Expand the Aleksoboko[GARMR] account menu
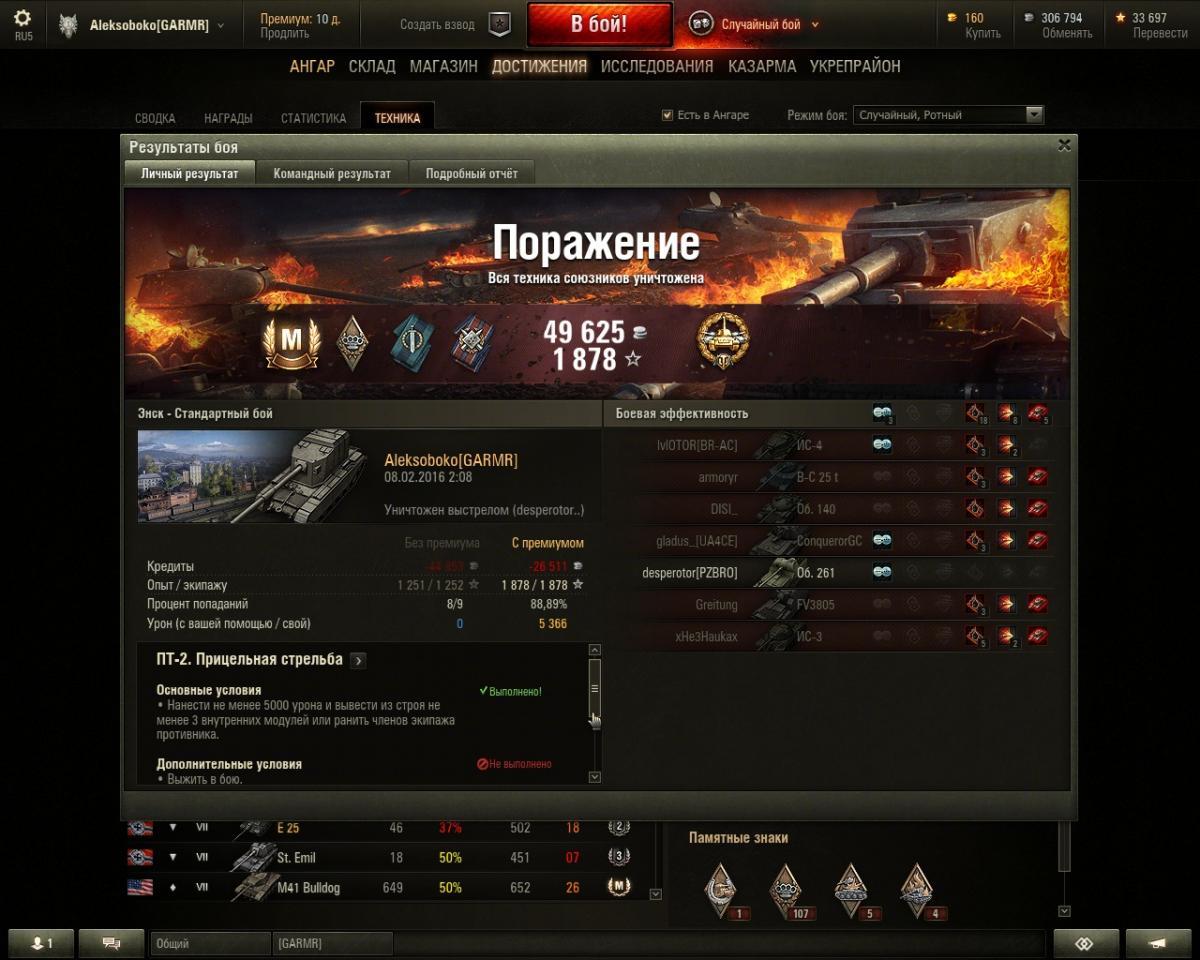Viewport: 1200px width, 960px height. 155,25
